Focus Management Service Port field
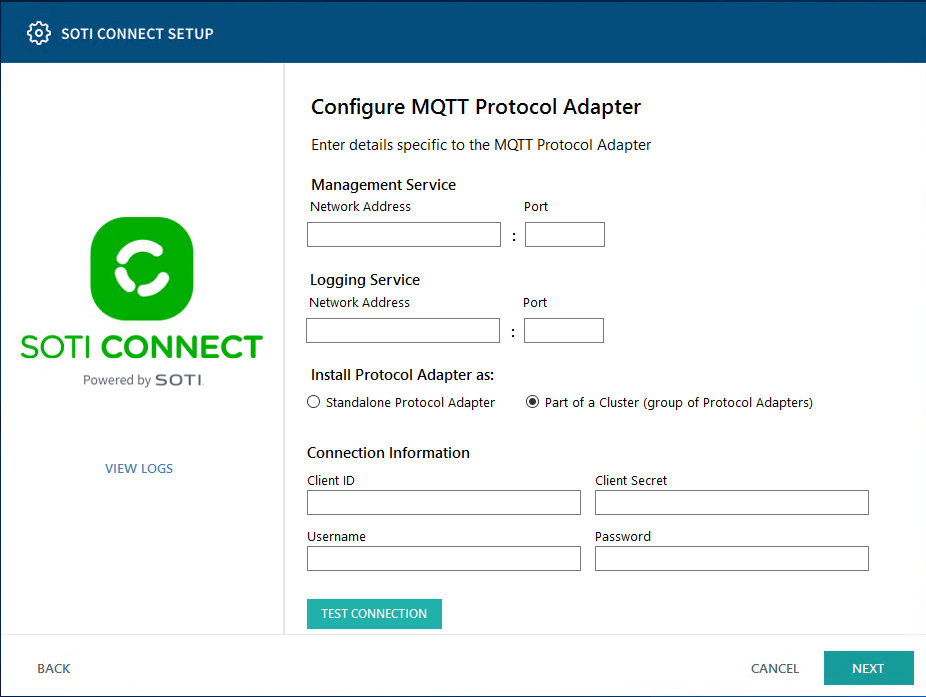926x697 pixels. click(565, 234)
